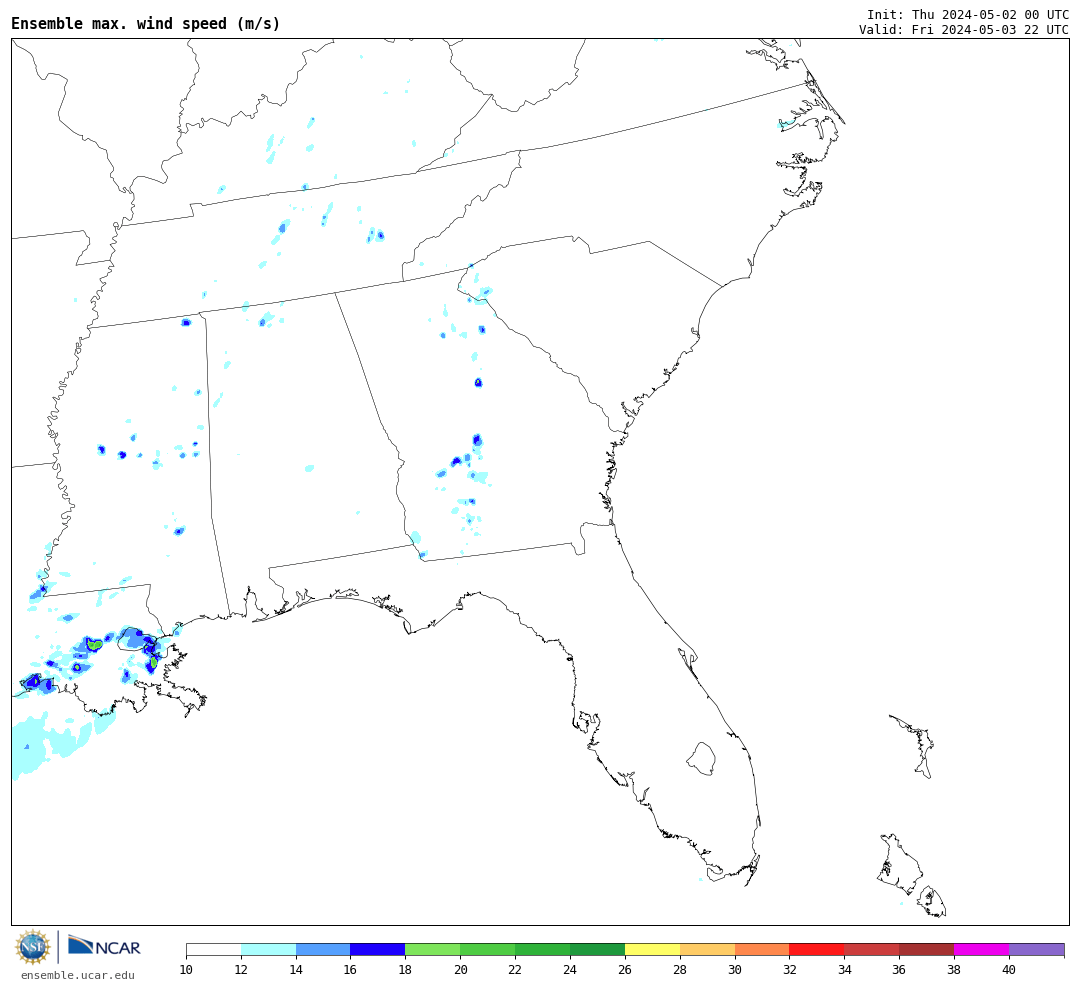Click the 'Valid: Fri 2024-05-03 22 UTC' text
The image size is (1080, 988).
(x=964, y=30)
